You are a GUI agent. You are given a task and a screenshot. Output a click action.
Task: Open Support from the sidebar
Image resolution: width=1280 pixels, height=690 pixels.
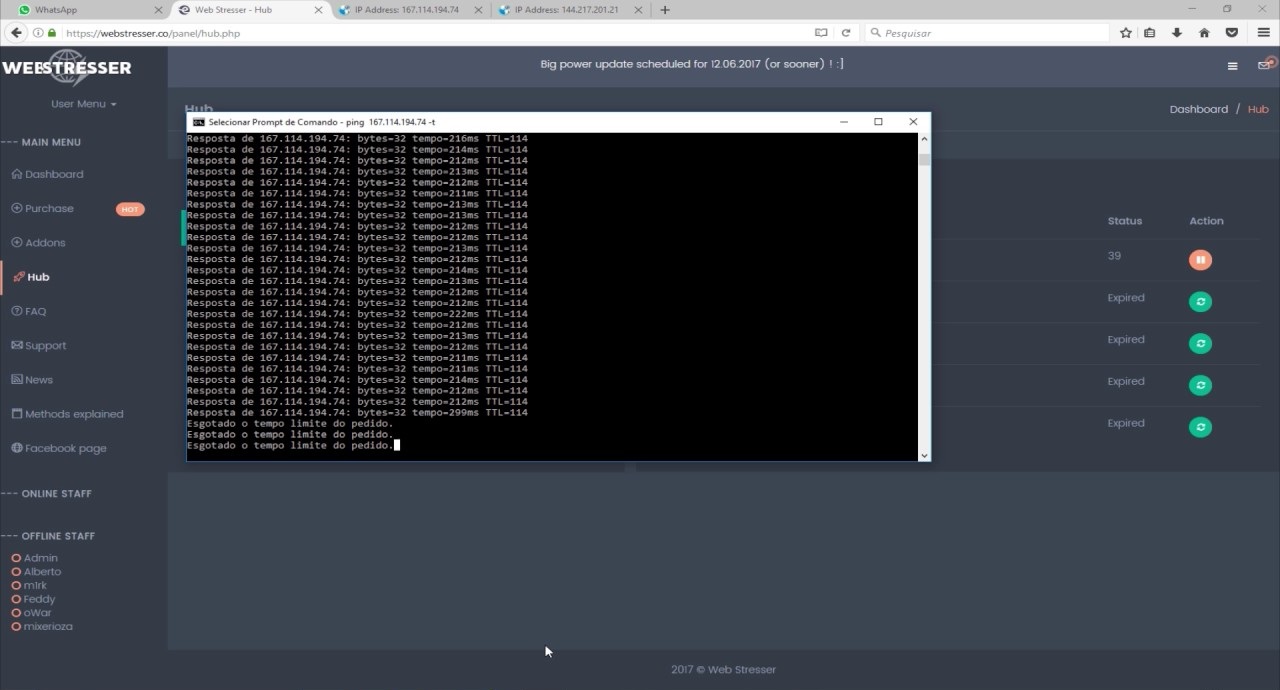click(x=39, y=345)
